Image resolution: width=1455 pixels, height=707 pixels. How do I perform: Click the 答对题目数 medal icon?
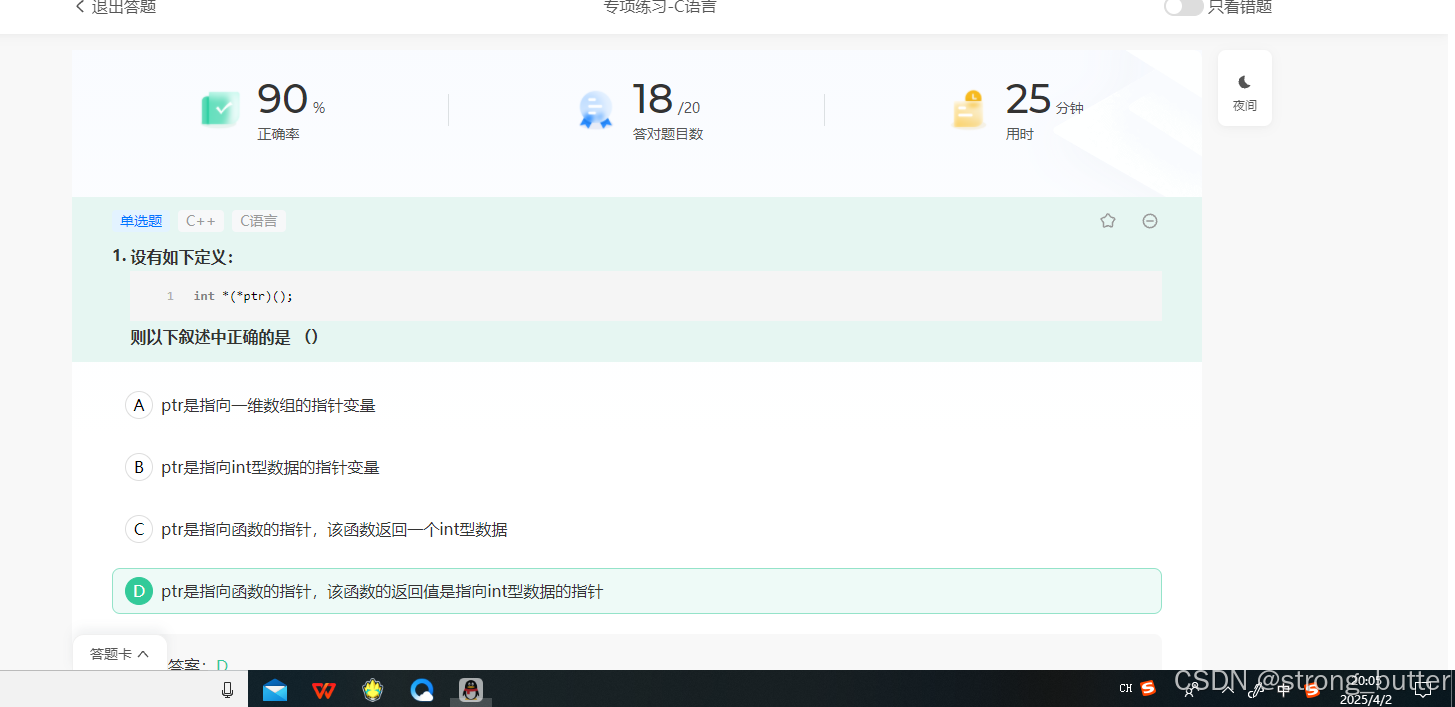click(x=596, y=110)
